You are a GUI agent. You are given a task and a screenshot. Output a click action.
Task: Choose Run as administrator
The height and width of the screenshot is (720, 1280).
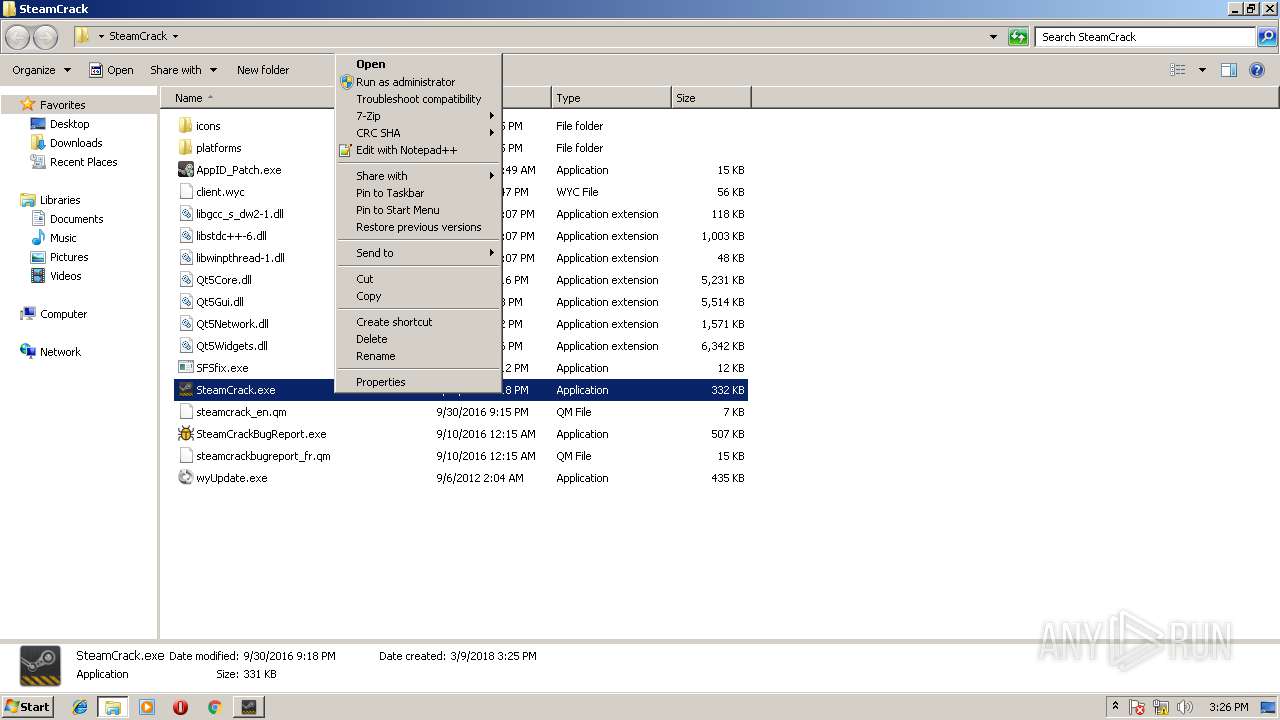tap(418, 82)
